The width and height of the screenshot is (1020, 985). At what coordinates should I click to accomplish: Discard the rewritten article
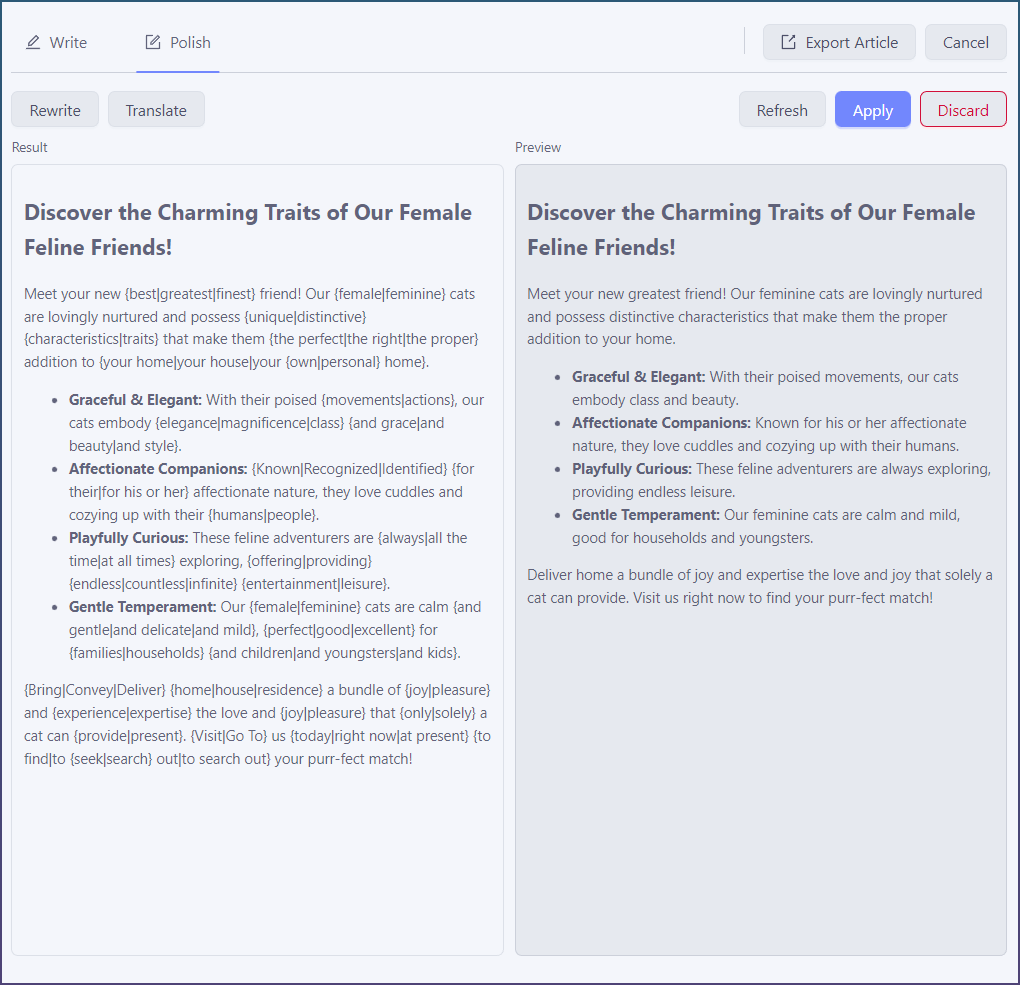click(962, 110)
